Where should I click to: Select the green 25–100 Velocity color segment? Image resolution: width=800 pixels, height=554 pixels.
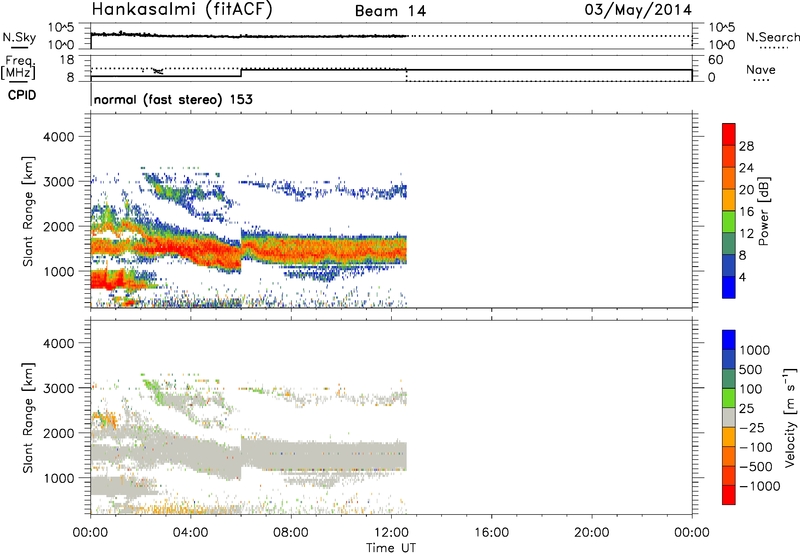coord(729,398)
